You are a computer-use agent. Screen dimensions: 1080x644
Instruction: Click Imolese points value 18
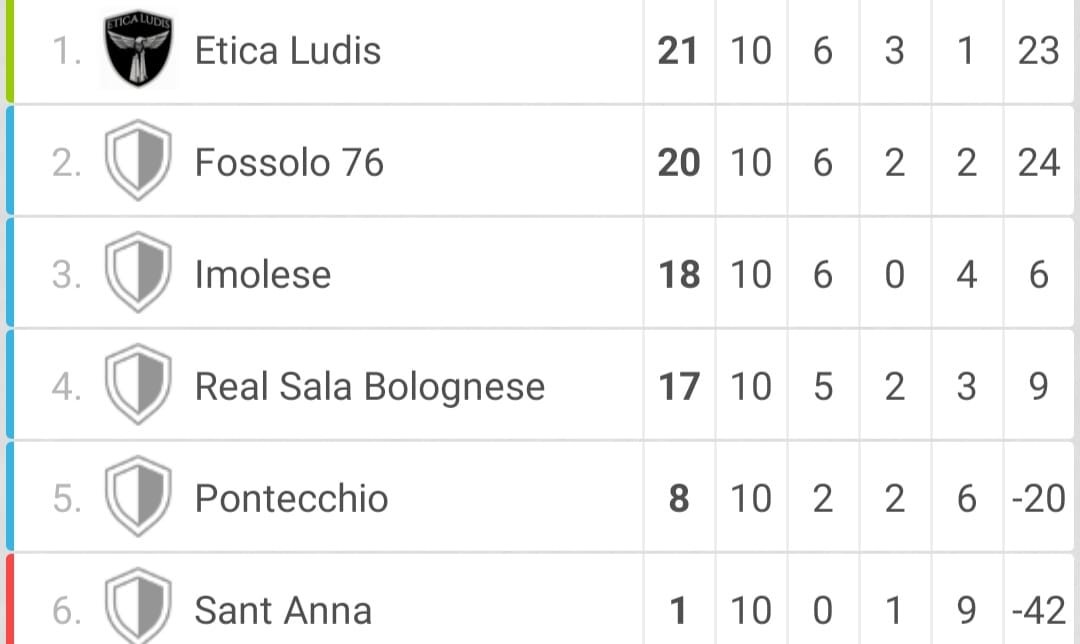[679, 274]
